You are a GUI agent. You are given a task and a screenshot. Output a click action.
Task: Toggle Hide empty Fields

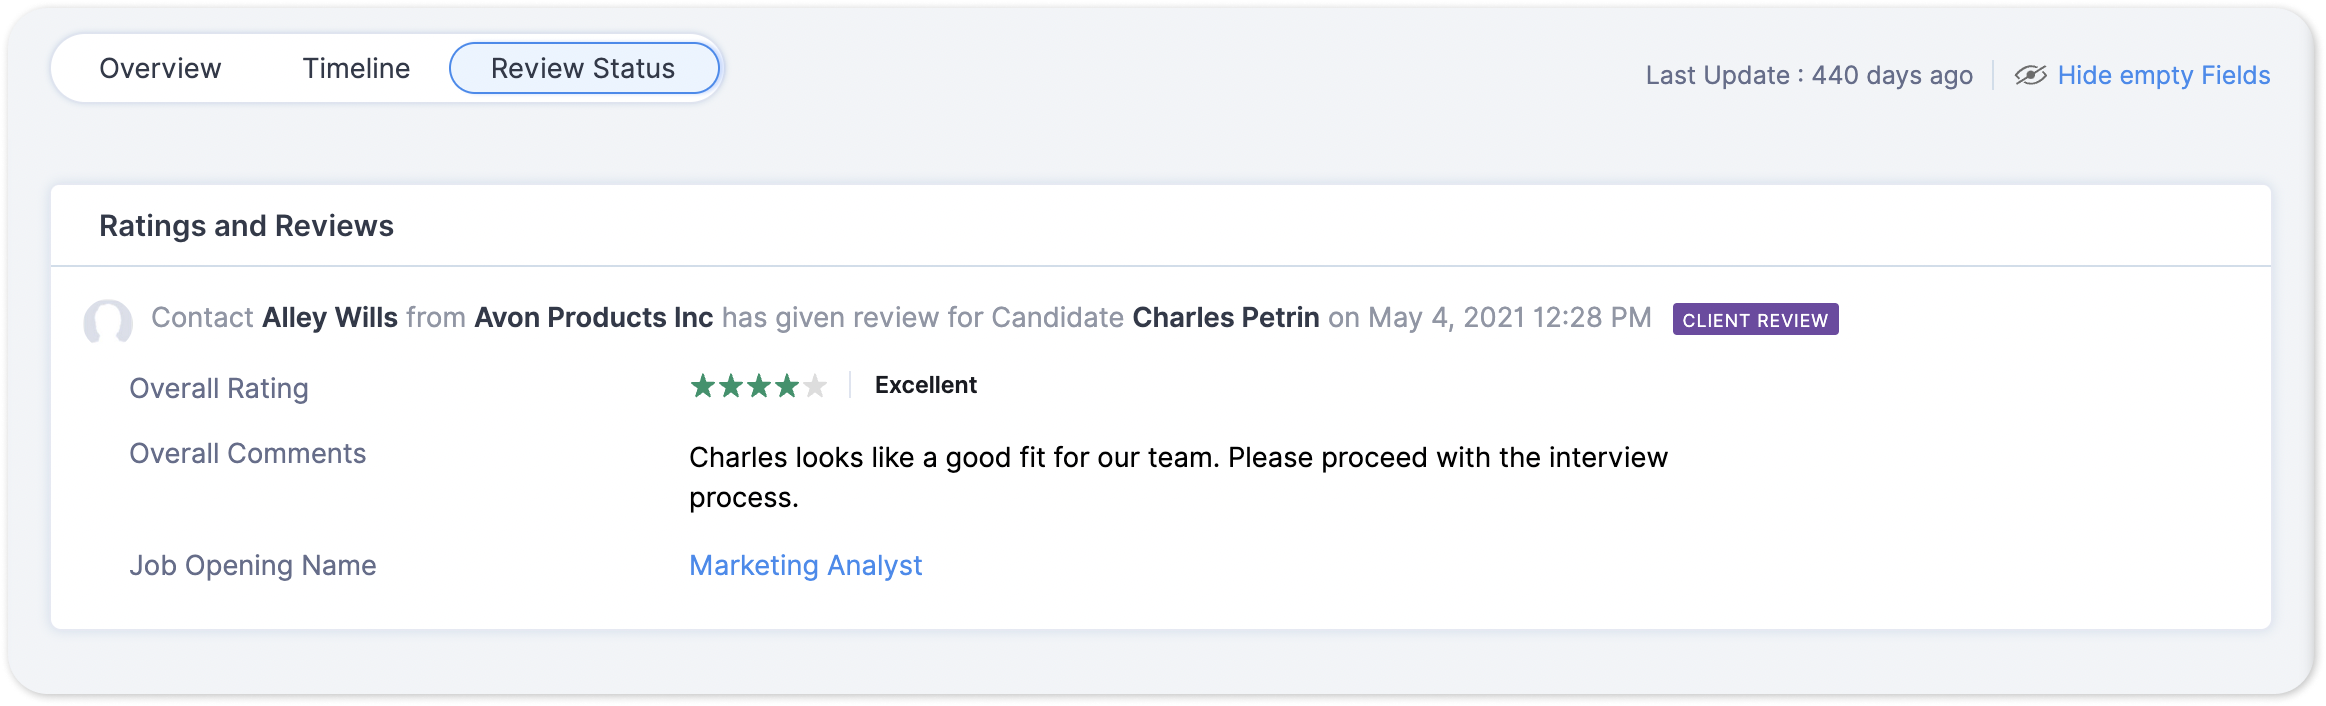click(x=2163, y=75)
